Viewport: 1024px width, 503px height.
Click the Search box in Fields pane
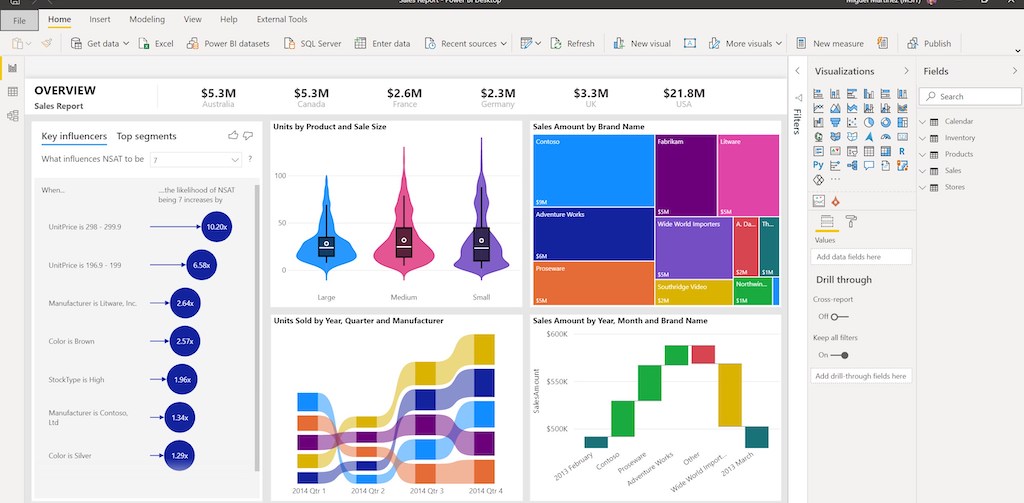[970, 97]
